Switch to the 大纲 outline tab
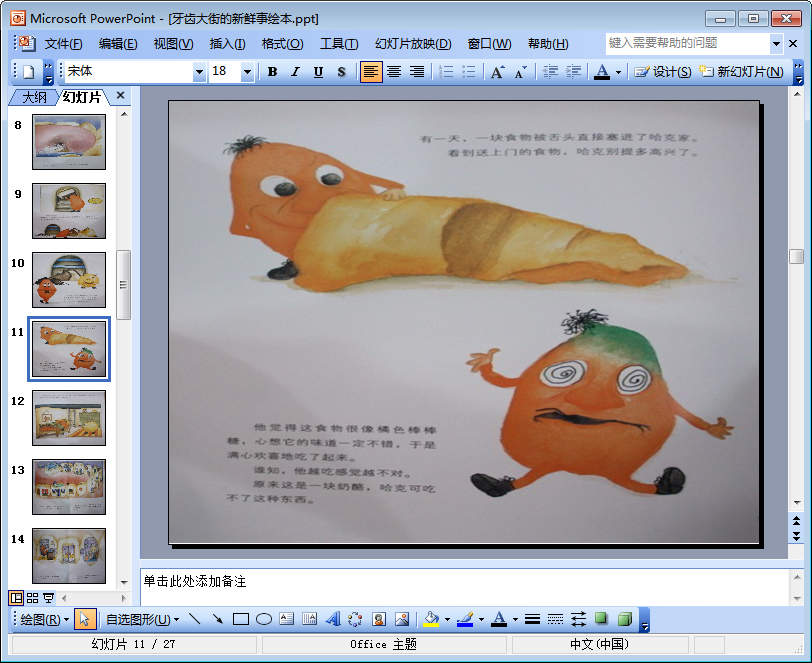This screenshot has height=663, width=812. [x=34, y=96]
